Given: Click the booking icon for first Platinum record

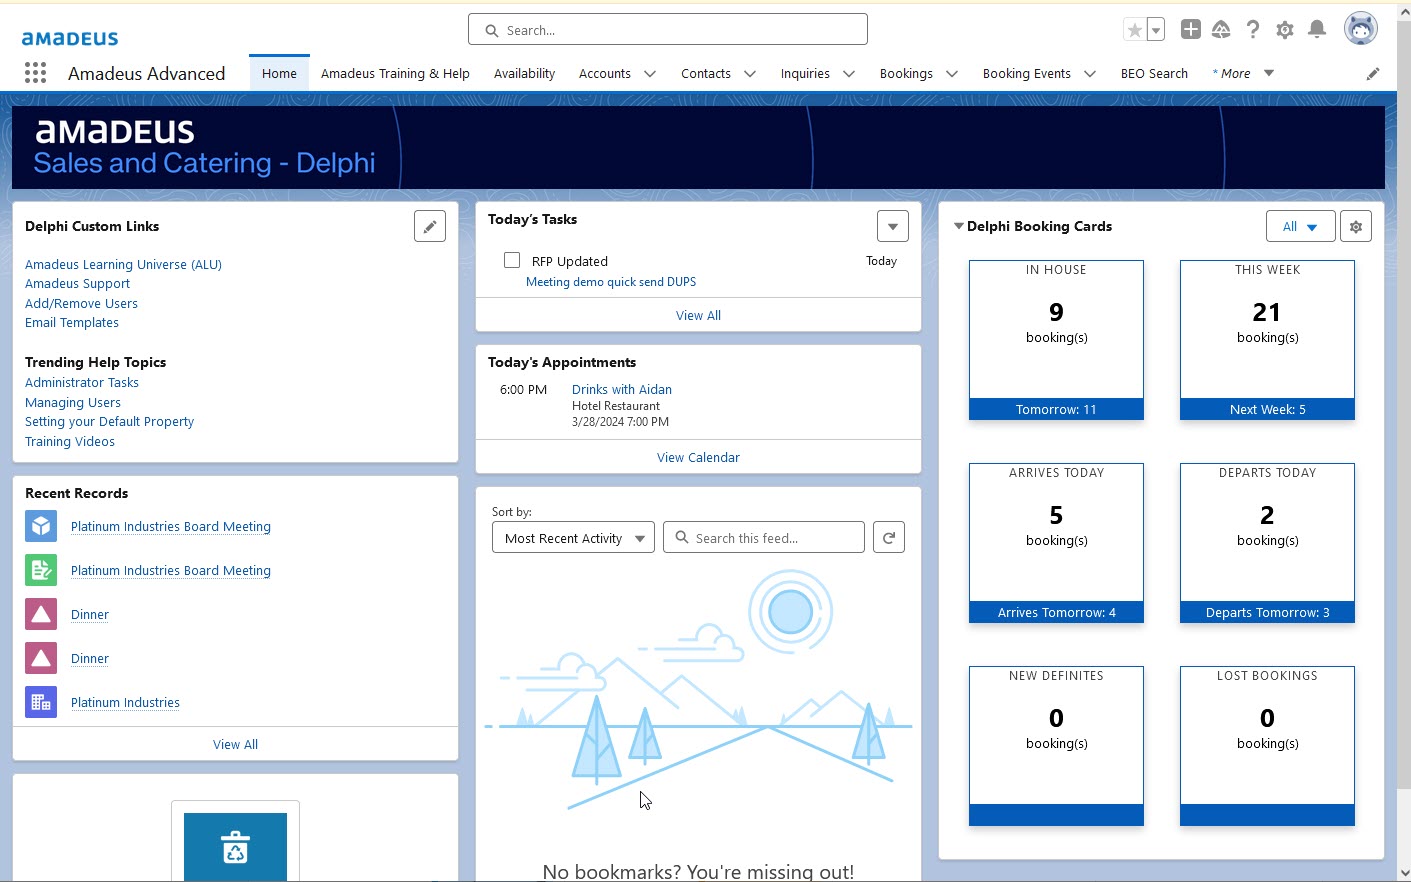Looking at the screenshot, I should (41, 526).
